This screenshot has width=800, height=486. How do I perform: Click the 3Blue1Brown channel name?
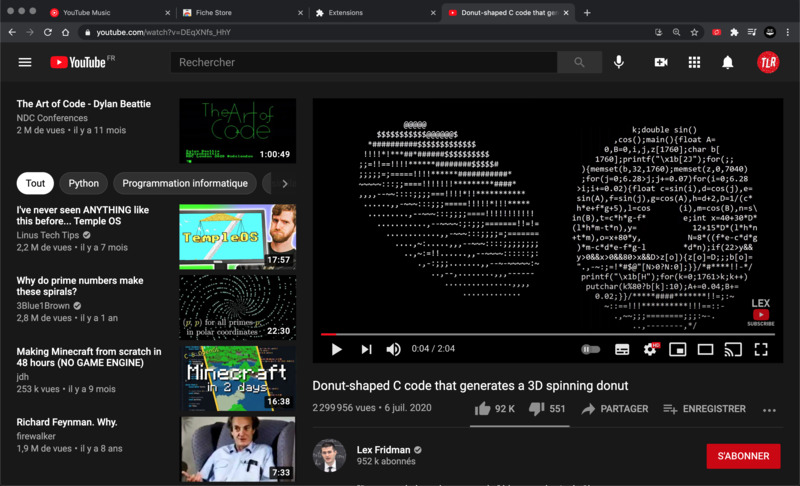(43, 305)
